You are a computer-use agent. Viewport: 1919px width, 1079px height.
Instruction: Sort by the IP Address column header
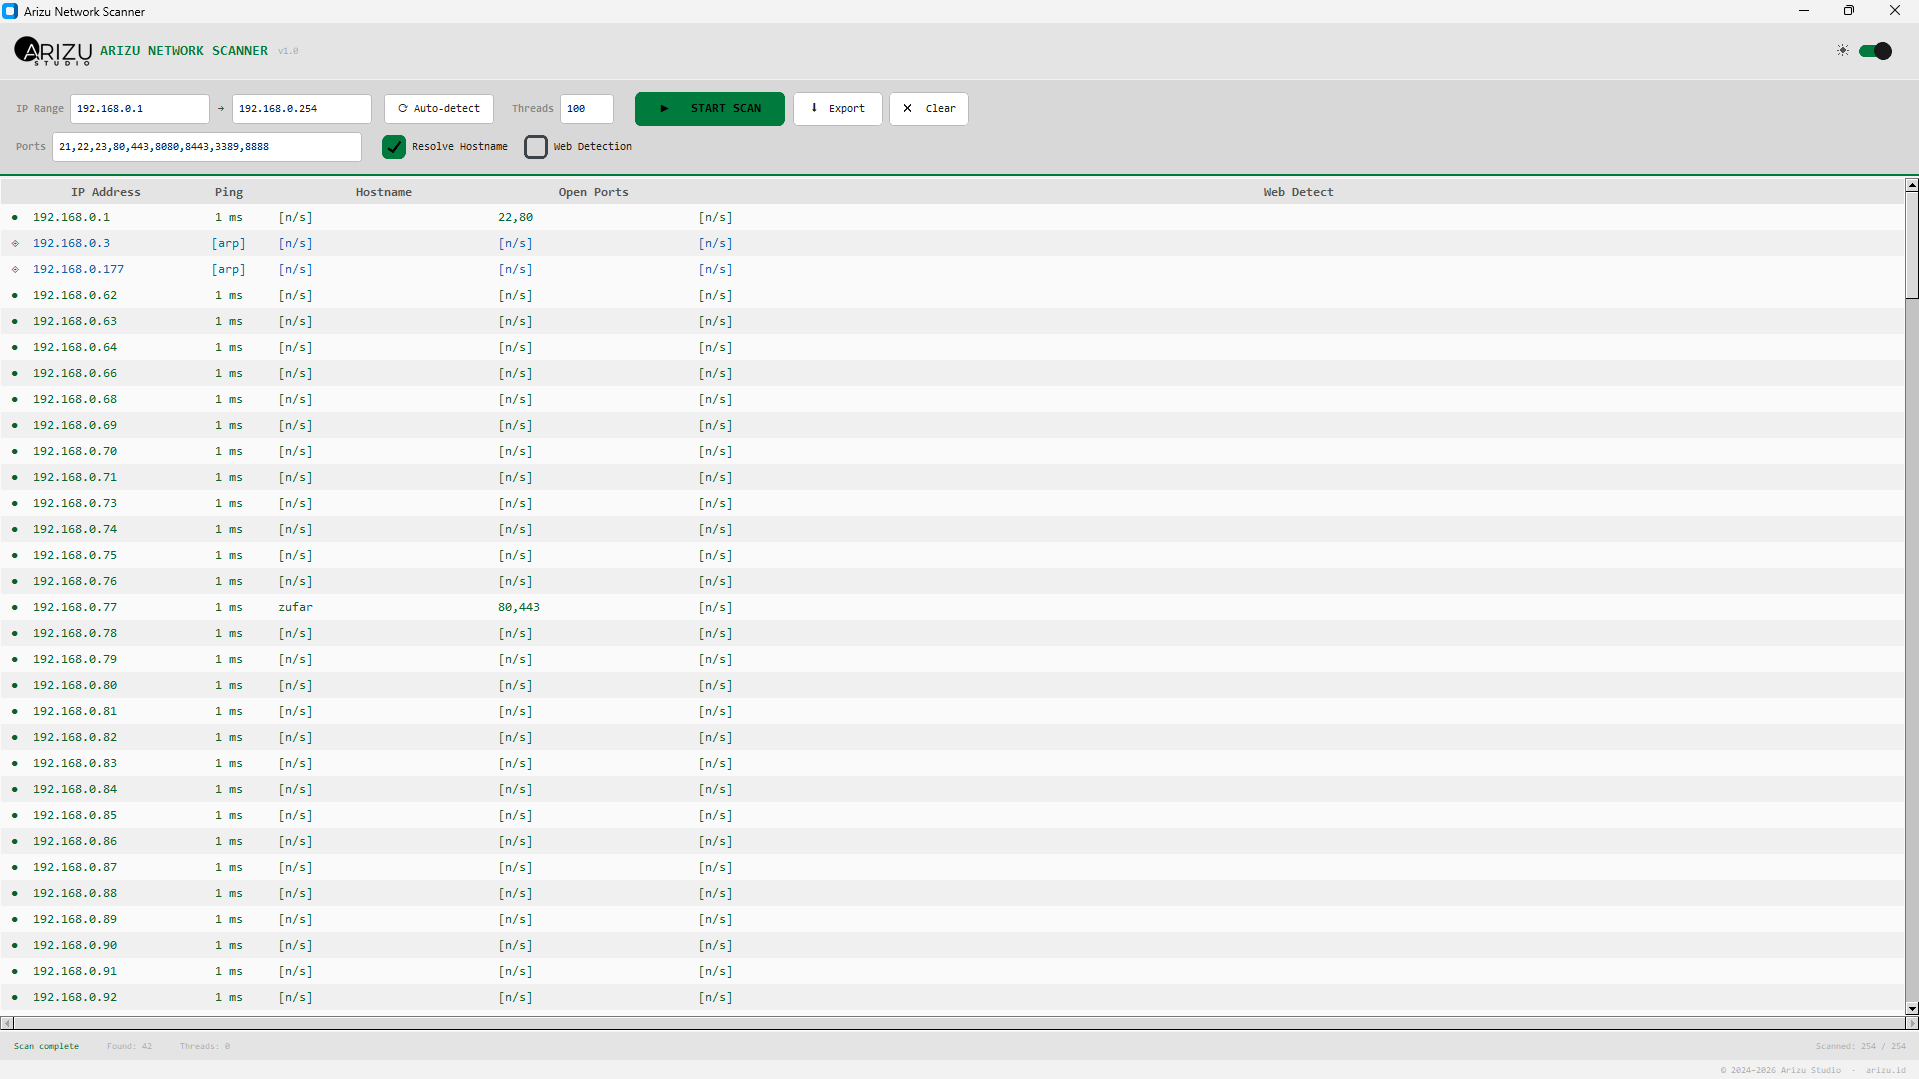coord(105,192)
